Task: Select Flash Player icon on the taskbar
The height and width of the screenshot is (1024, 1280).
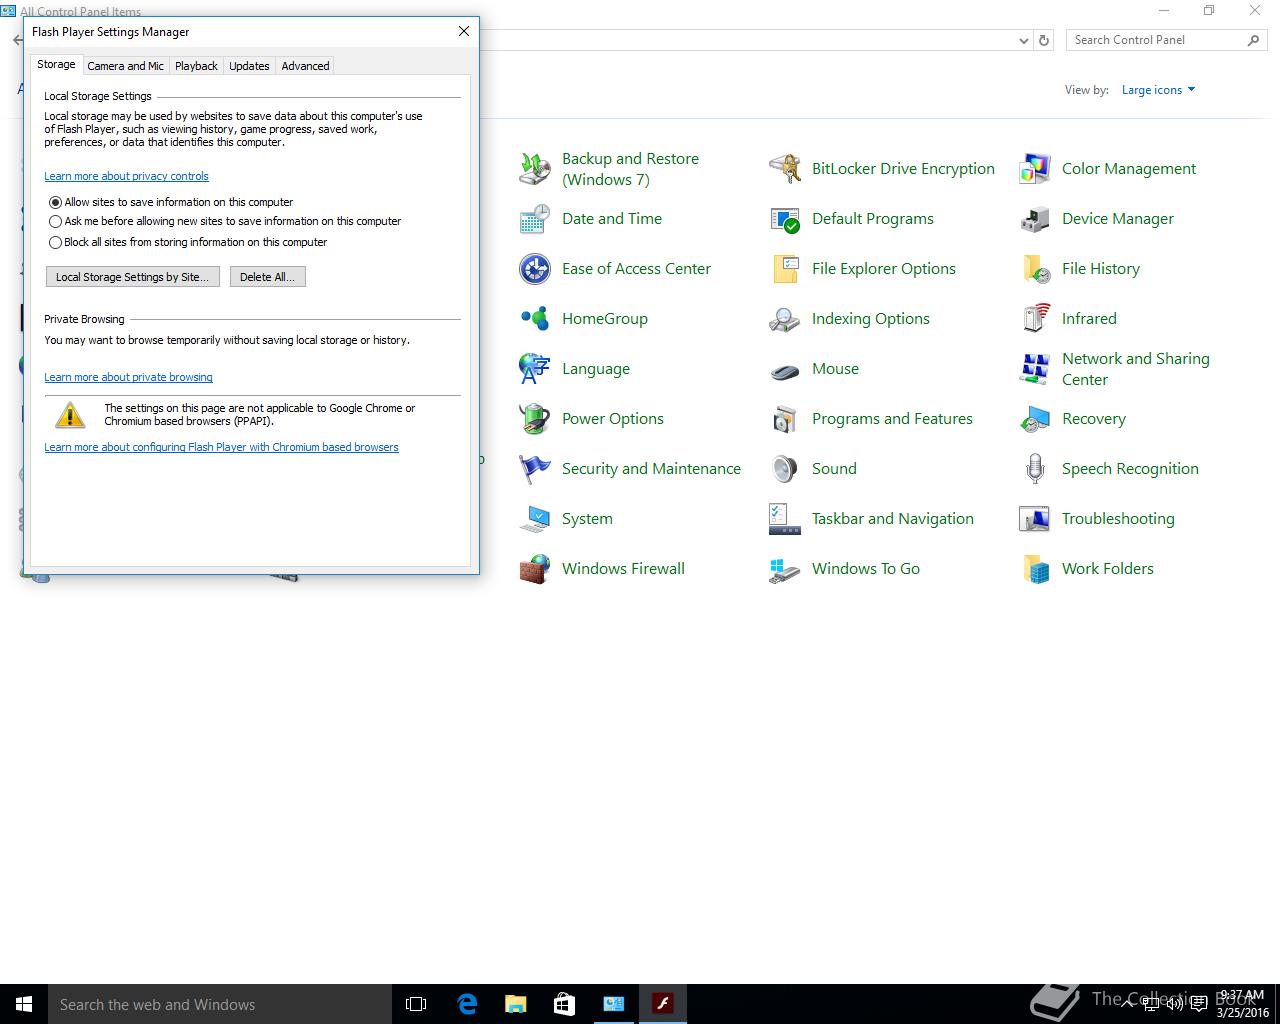Action: [663, 1004]
